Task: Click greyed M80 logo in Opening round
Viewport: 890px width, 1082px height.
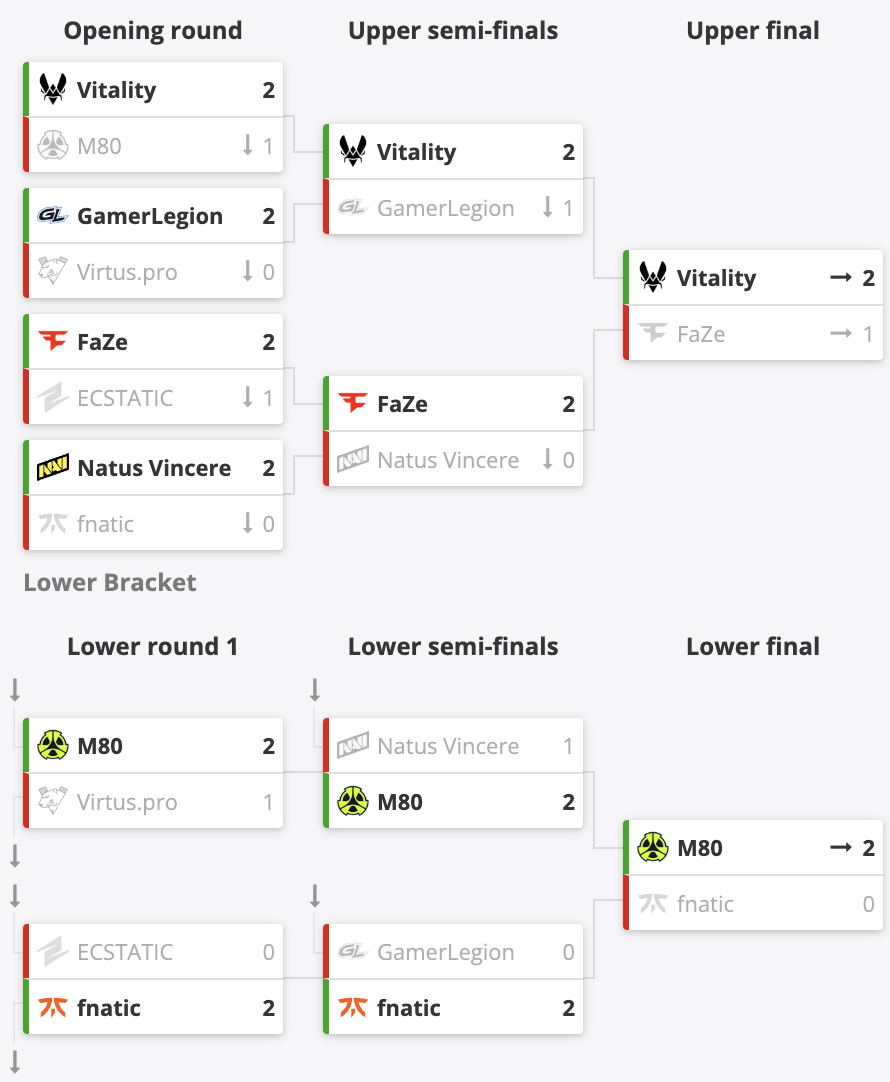Action: pyautogui.click(x=52, y=146)
